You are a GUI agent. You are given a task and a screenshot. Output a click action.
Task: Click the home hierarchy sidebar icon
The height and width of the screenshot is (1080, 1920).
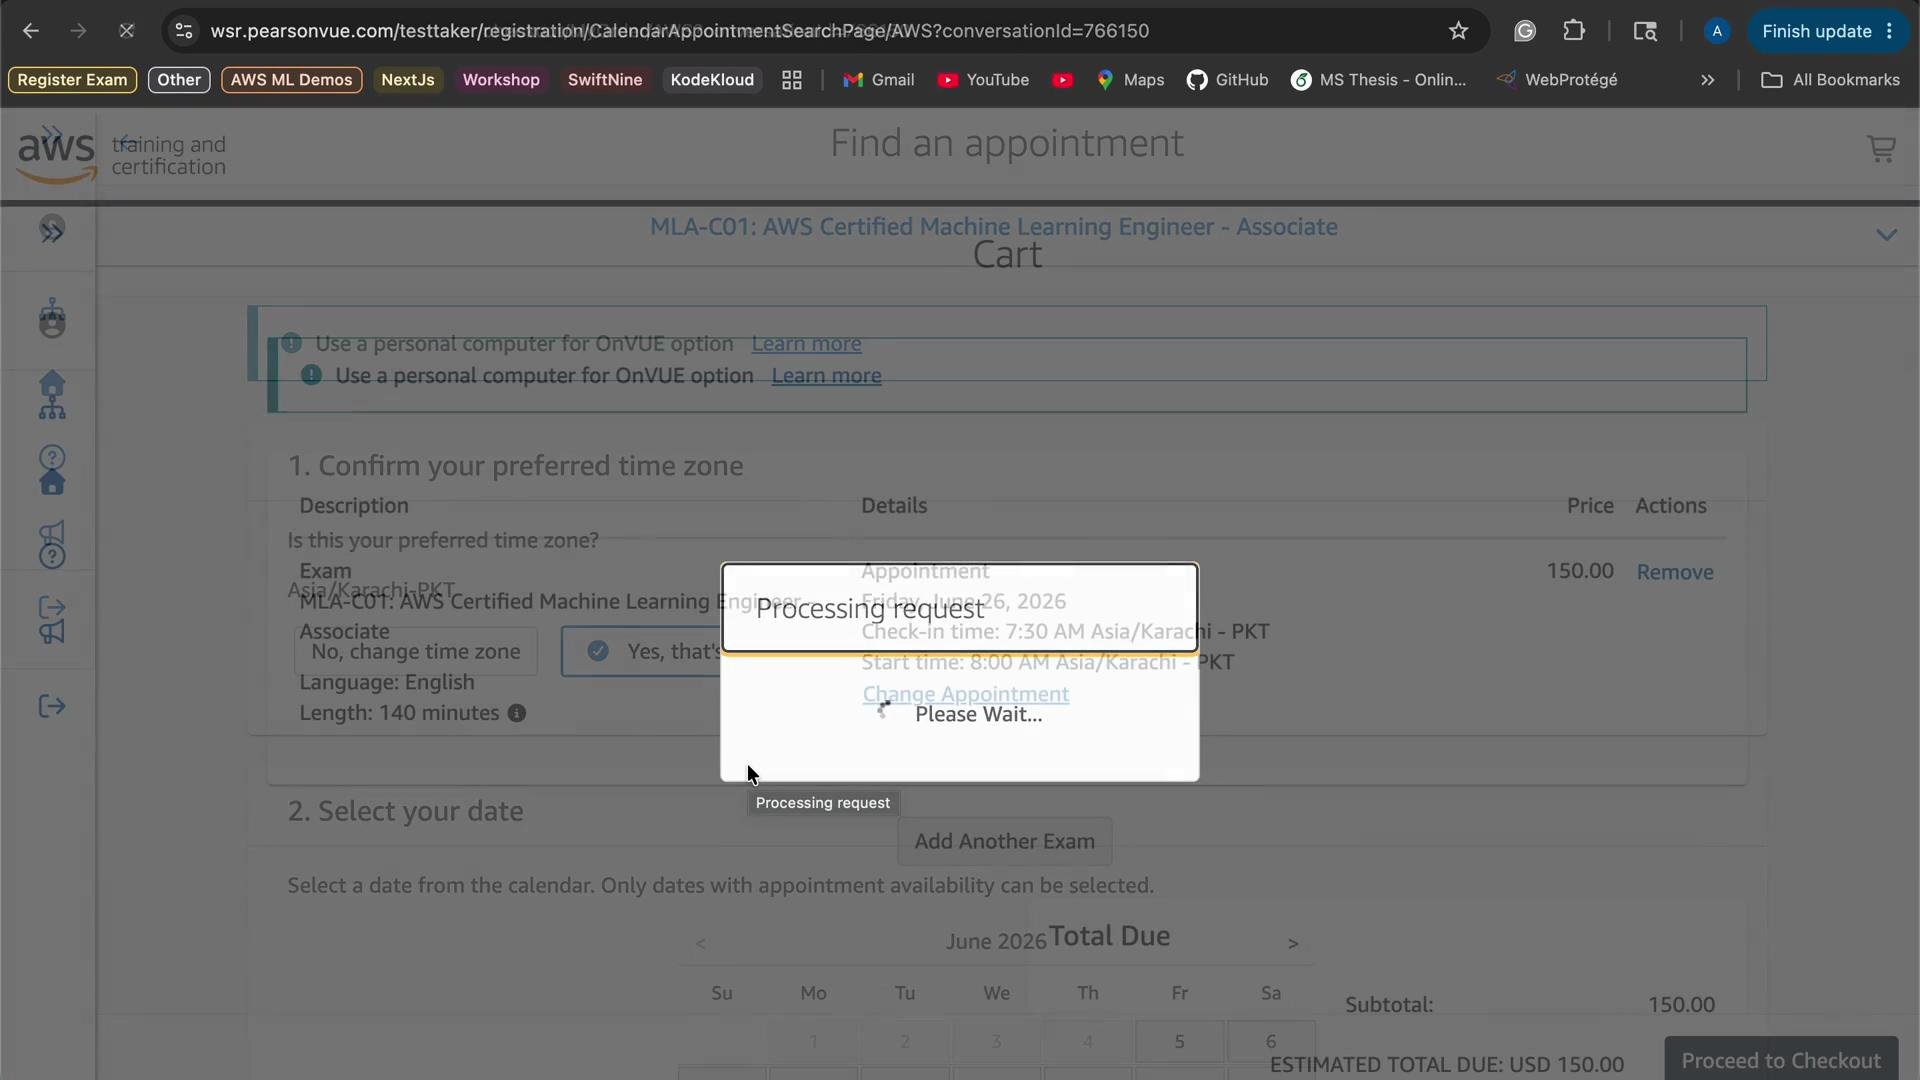[x=52, y=395]
